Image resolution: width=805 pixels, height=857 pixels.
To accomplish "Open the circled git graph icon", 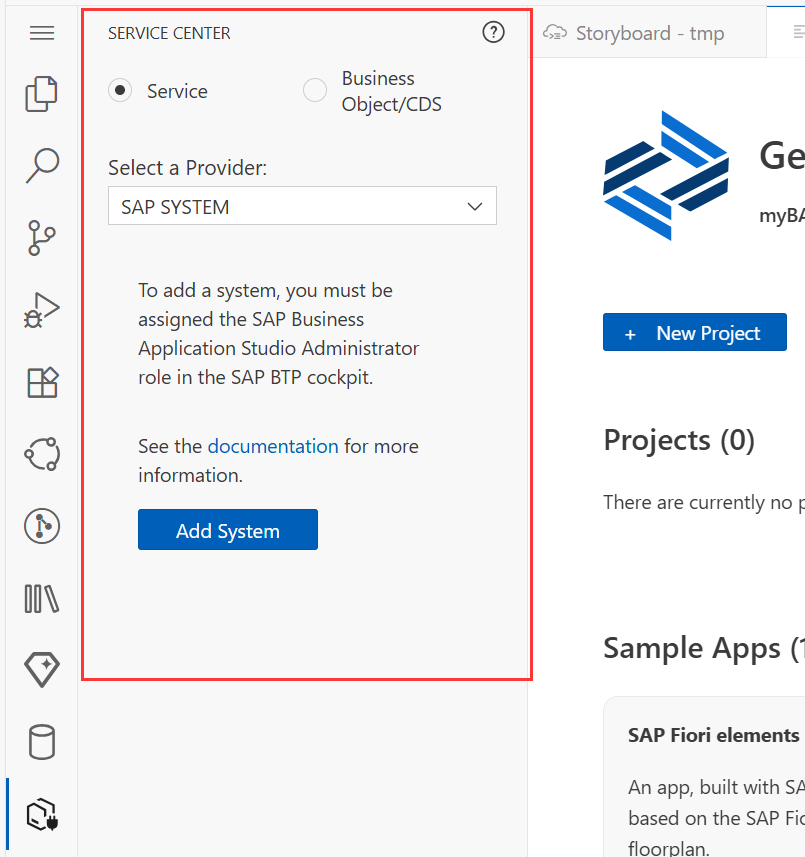I will pos(42,526).
